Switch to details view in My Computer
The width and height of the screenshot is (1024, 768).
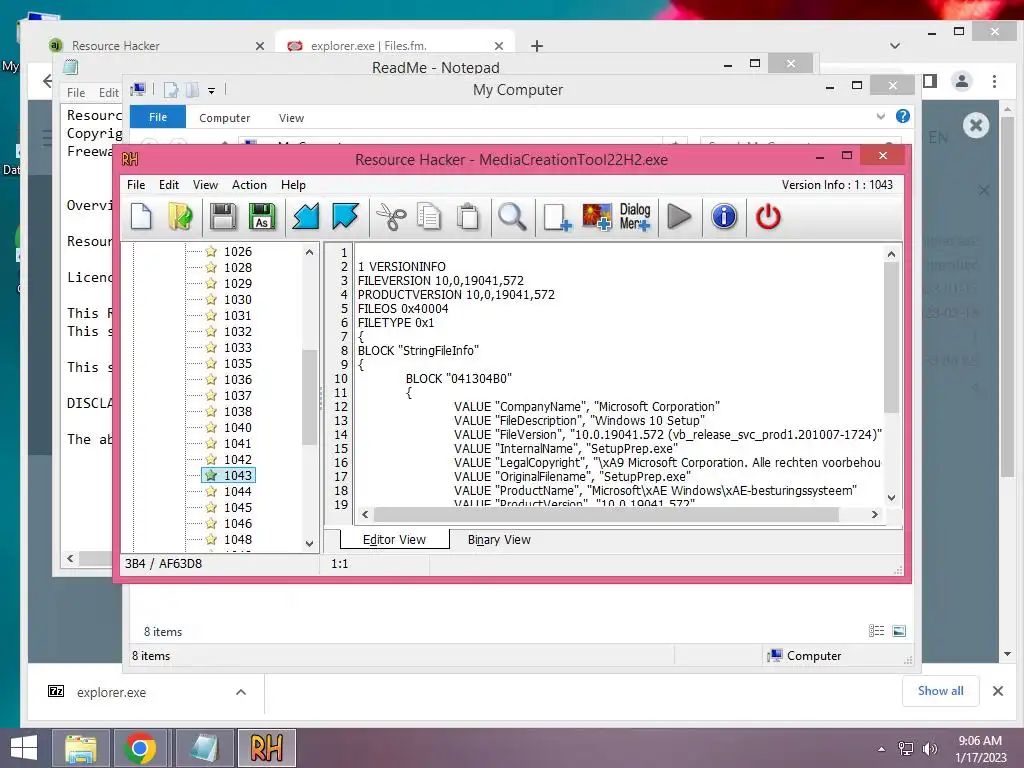click(x=876, y=631)
